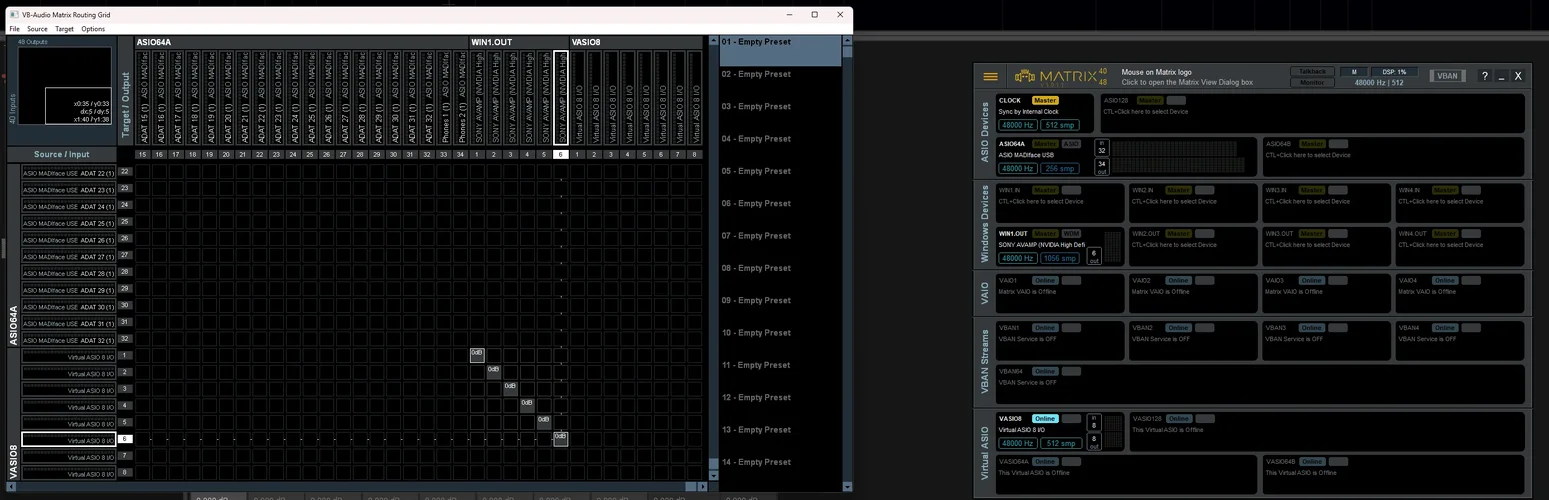Select the highlighted 0dB node on VASIO8 input 6

point(560,438)
